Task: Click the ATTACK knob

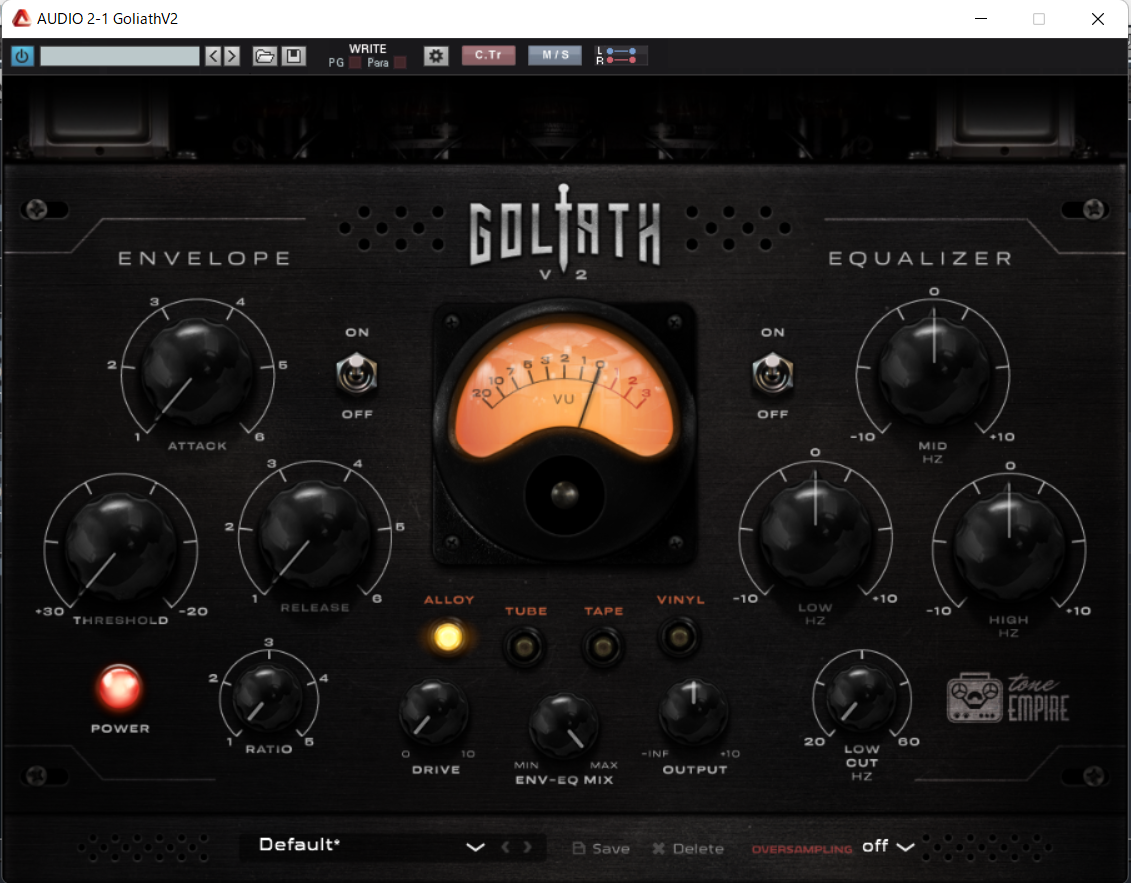Action: [x=197, y=372]
